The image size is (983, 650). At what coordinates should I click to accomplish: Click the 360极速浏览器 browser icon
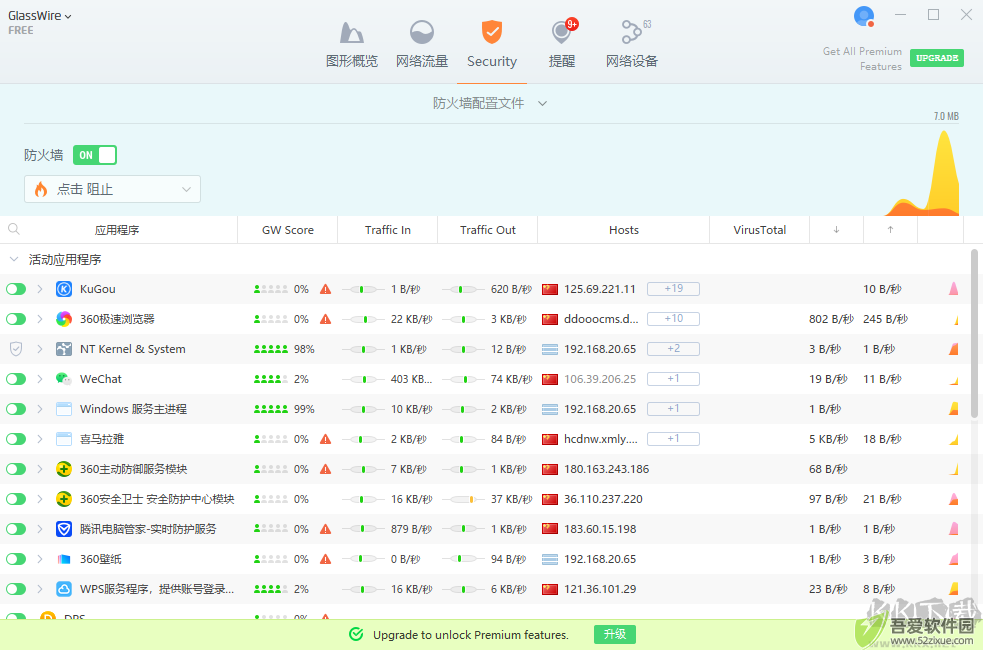64,319
